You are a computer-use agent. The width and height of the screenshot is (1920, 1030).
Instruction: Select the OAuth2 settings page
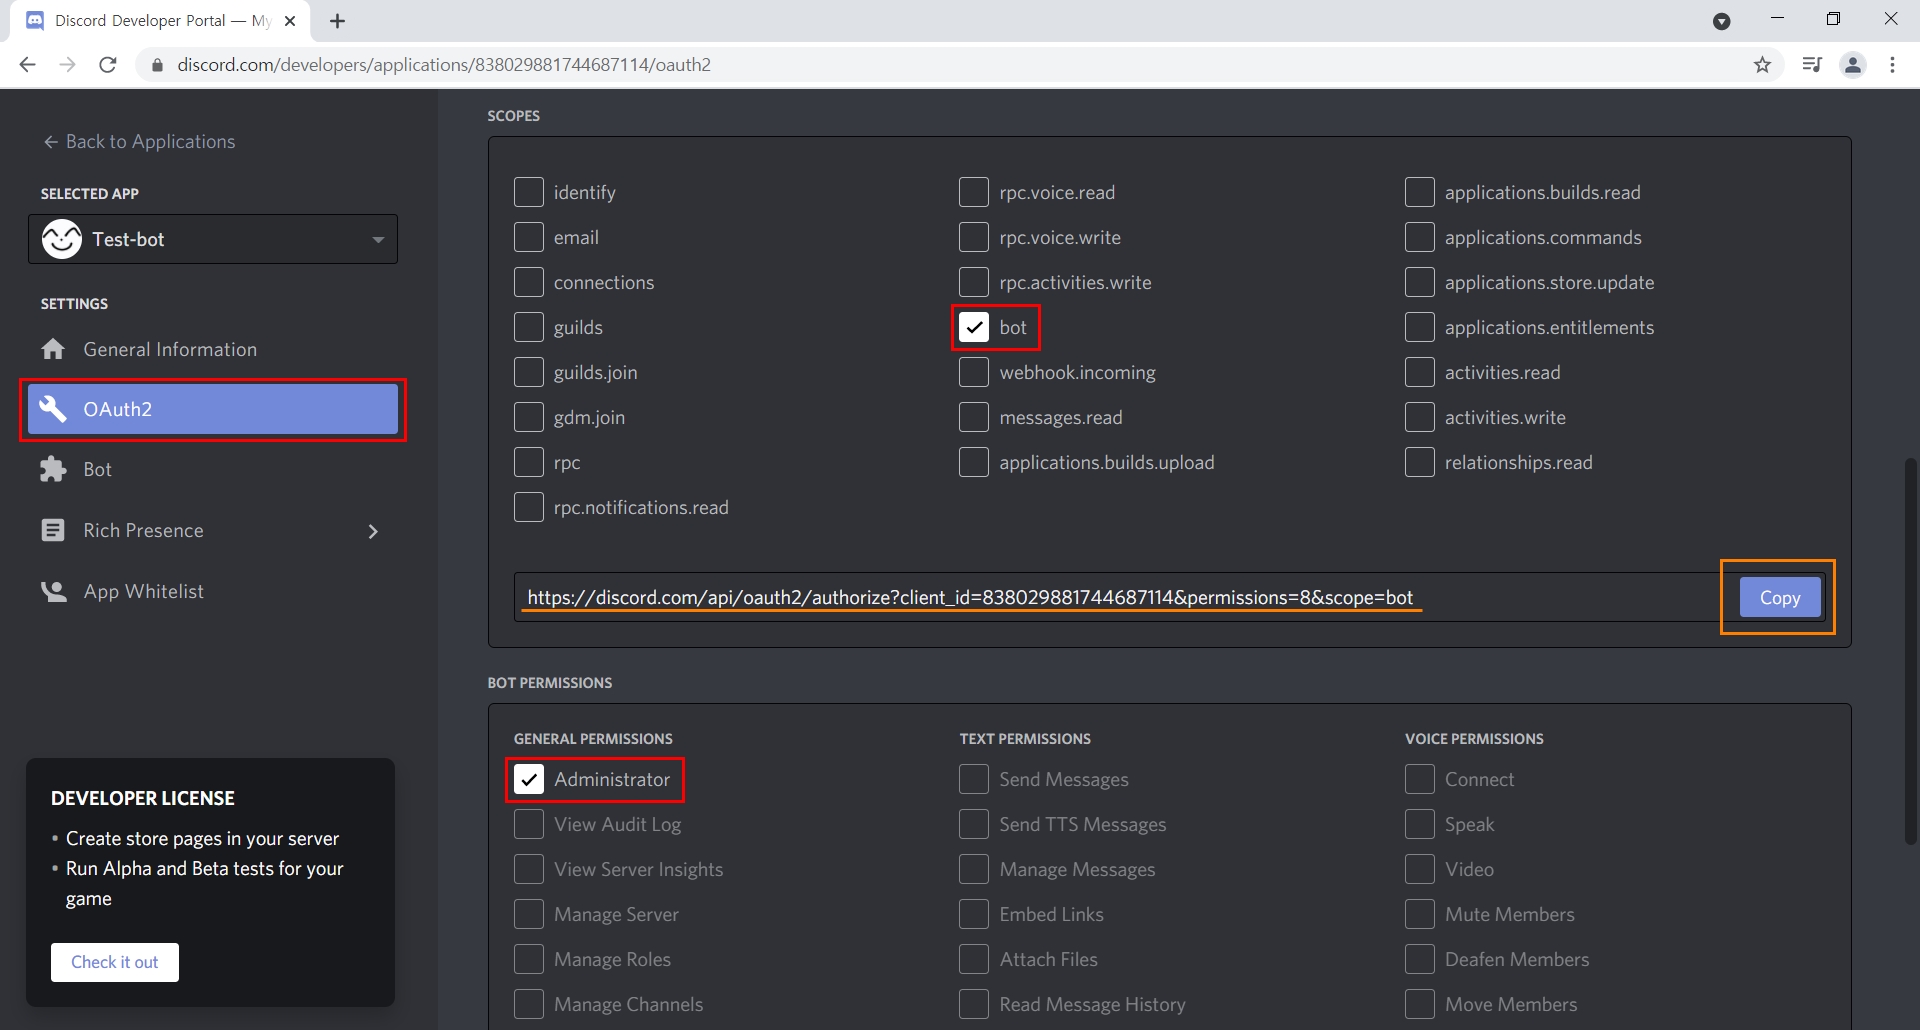click(213, 409)
